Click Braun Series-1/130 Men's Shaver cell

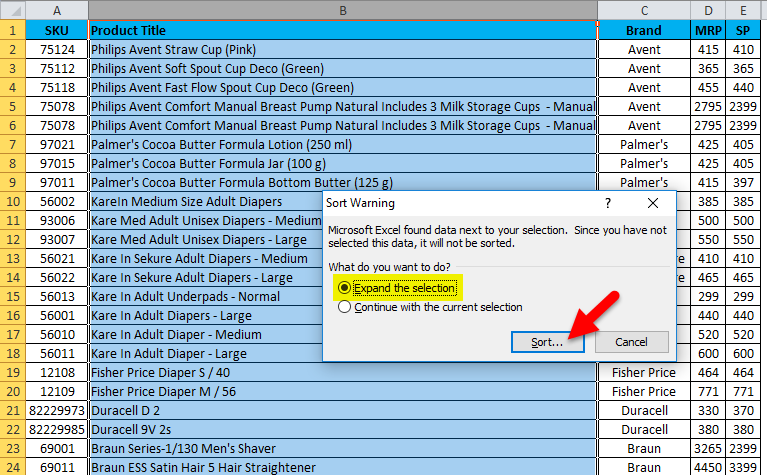pyautogui.click(x=342, y=449)
